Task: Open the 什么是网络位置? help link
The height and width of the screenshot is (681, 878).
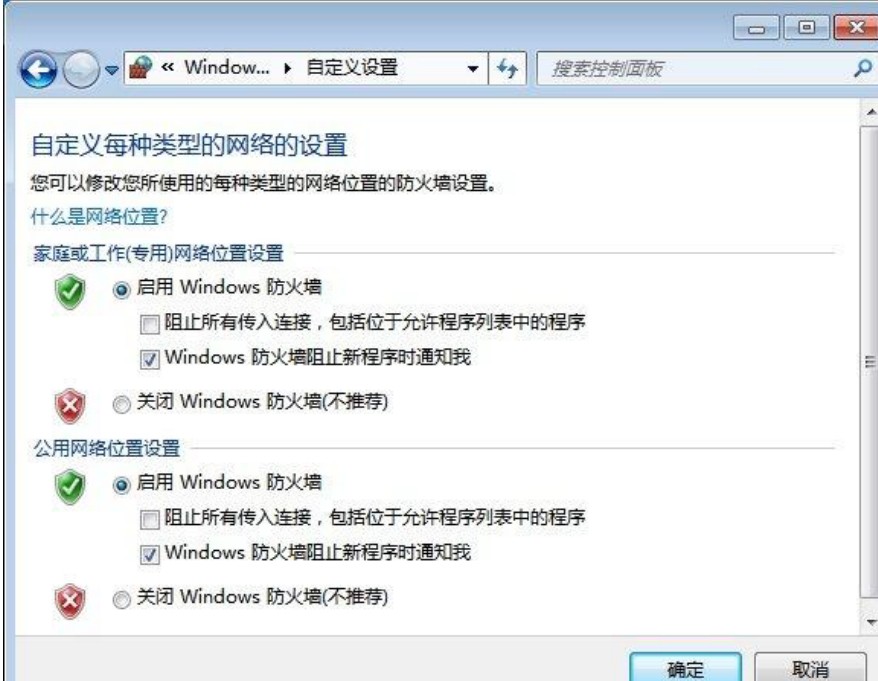Action: (x=99, y=217)
